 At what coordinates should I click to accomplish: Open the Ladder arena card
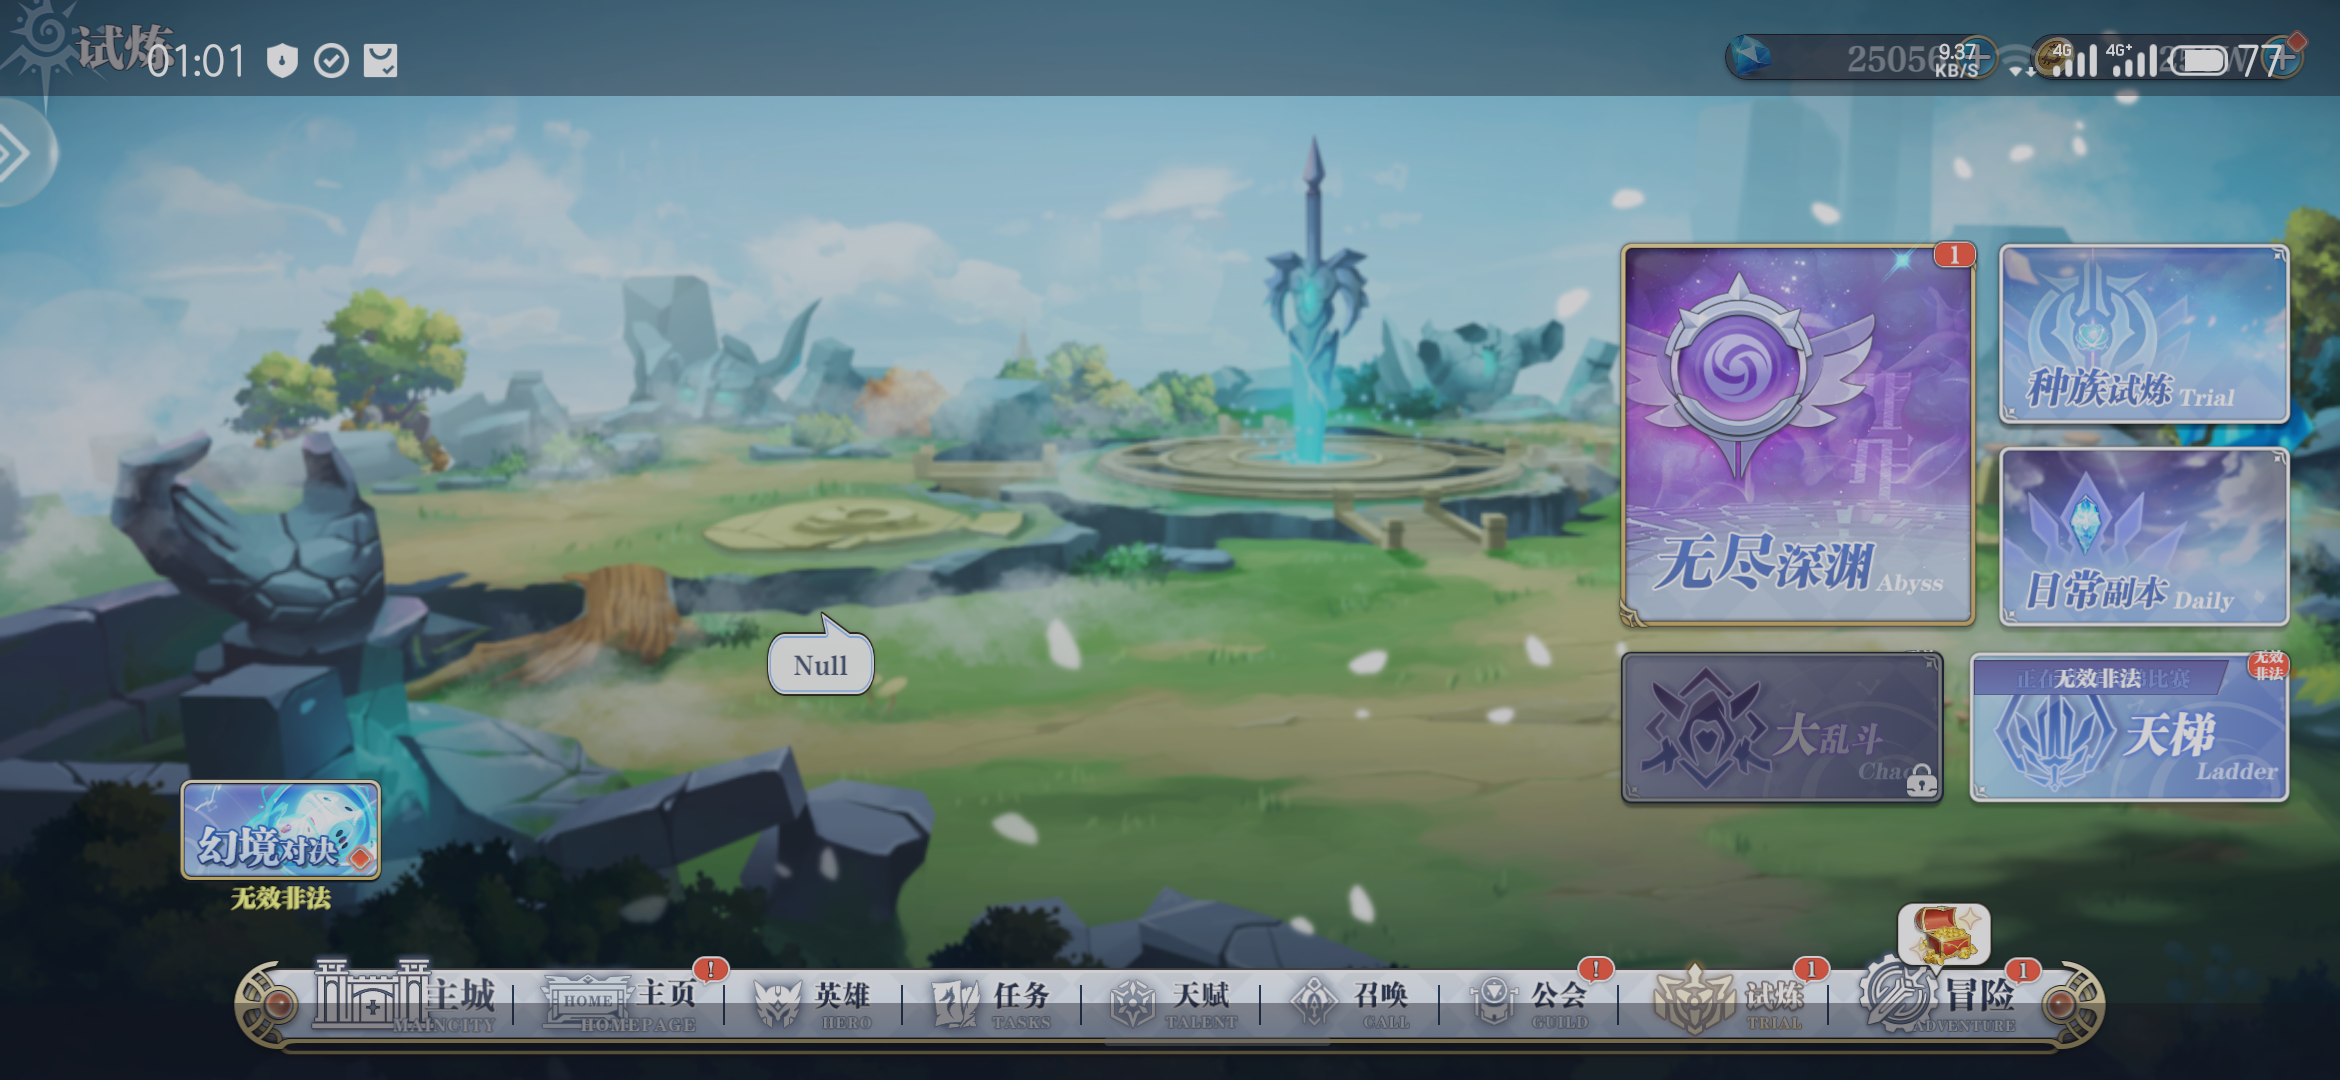[2129, 727]
